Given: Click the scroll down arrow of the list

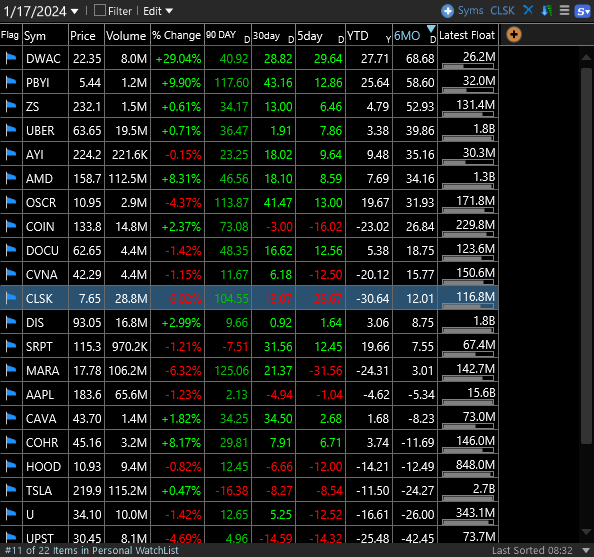Looking at the screenshot, I should coord(586,532).
